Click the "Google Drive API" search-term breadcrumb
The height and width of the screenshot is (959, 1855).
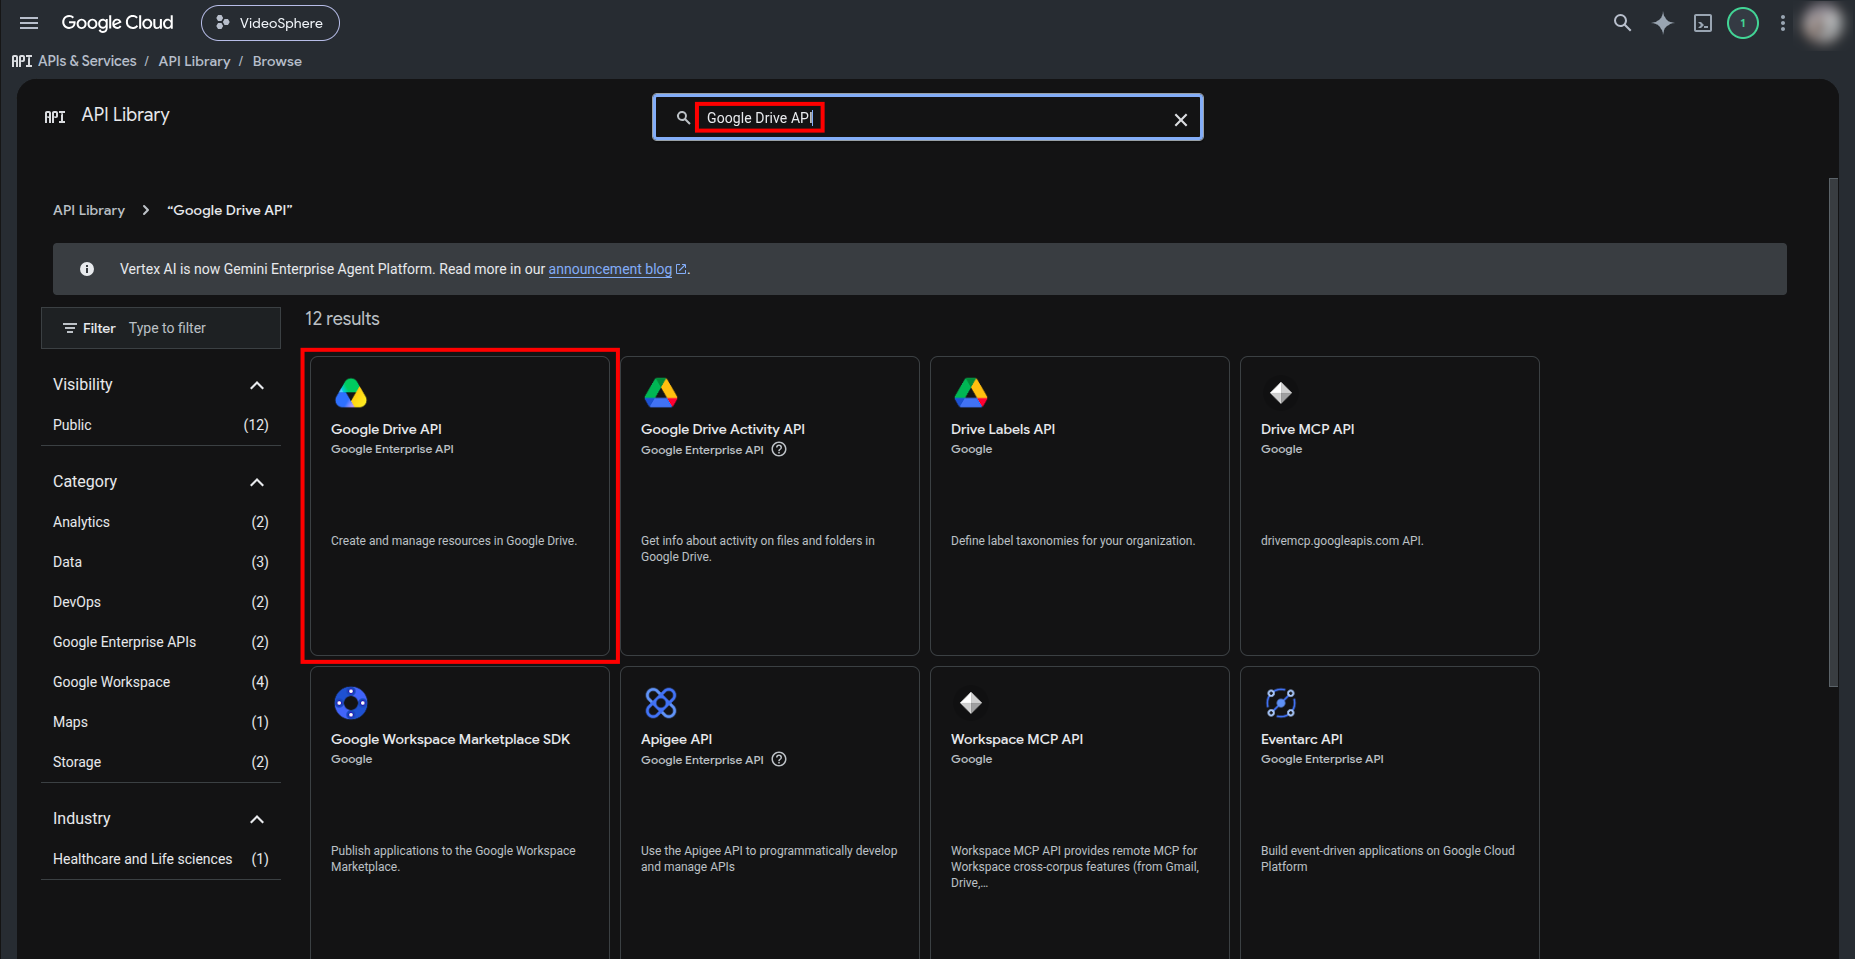pyautogui.click(x=230, y=210)
